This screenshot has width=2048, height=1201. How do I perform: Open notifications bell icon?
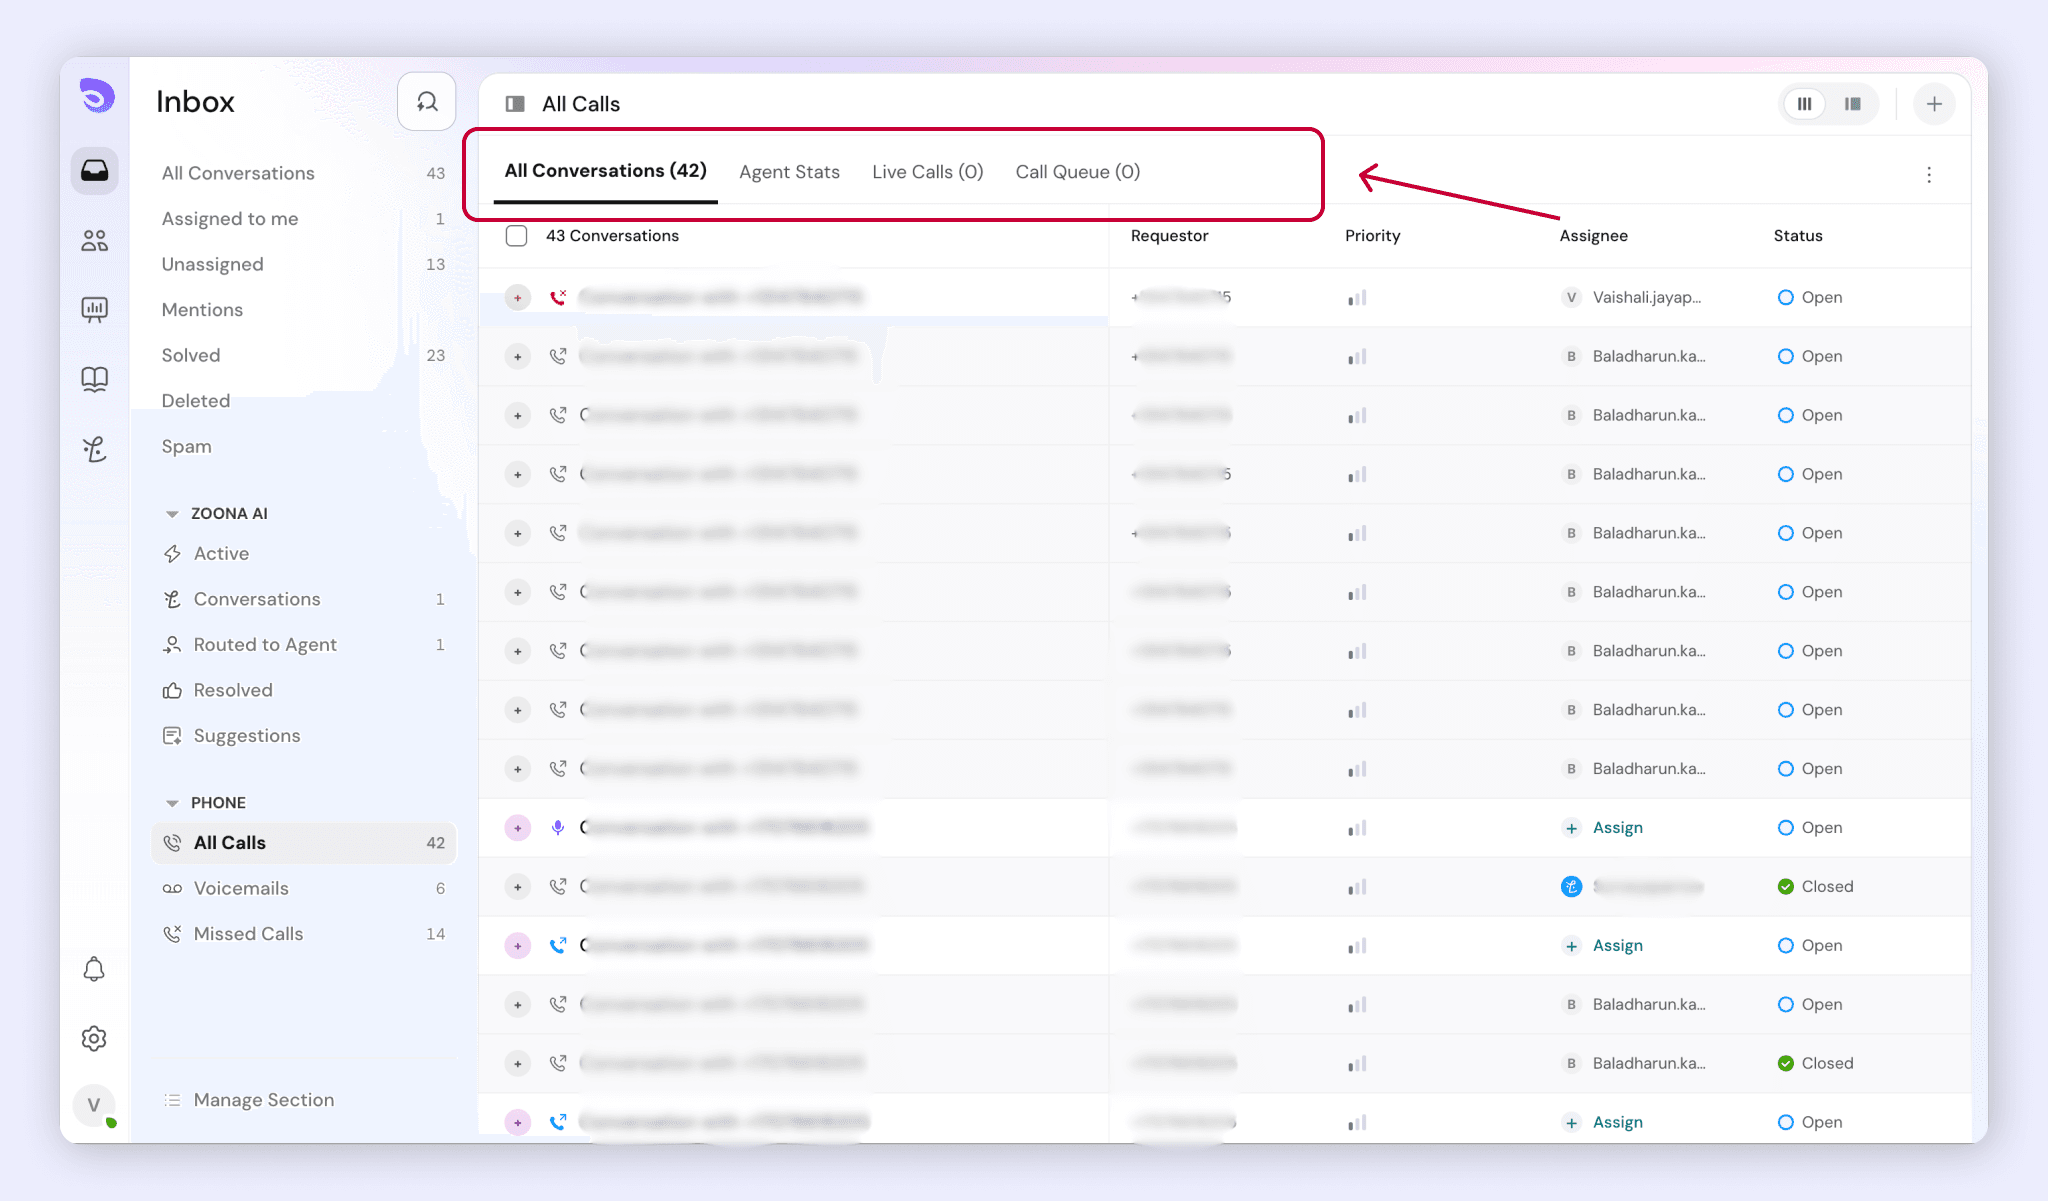(x=94, y=969)
